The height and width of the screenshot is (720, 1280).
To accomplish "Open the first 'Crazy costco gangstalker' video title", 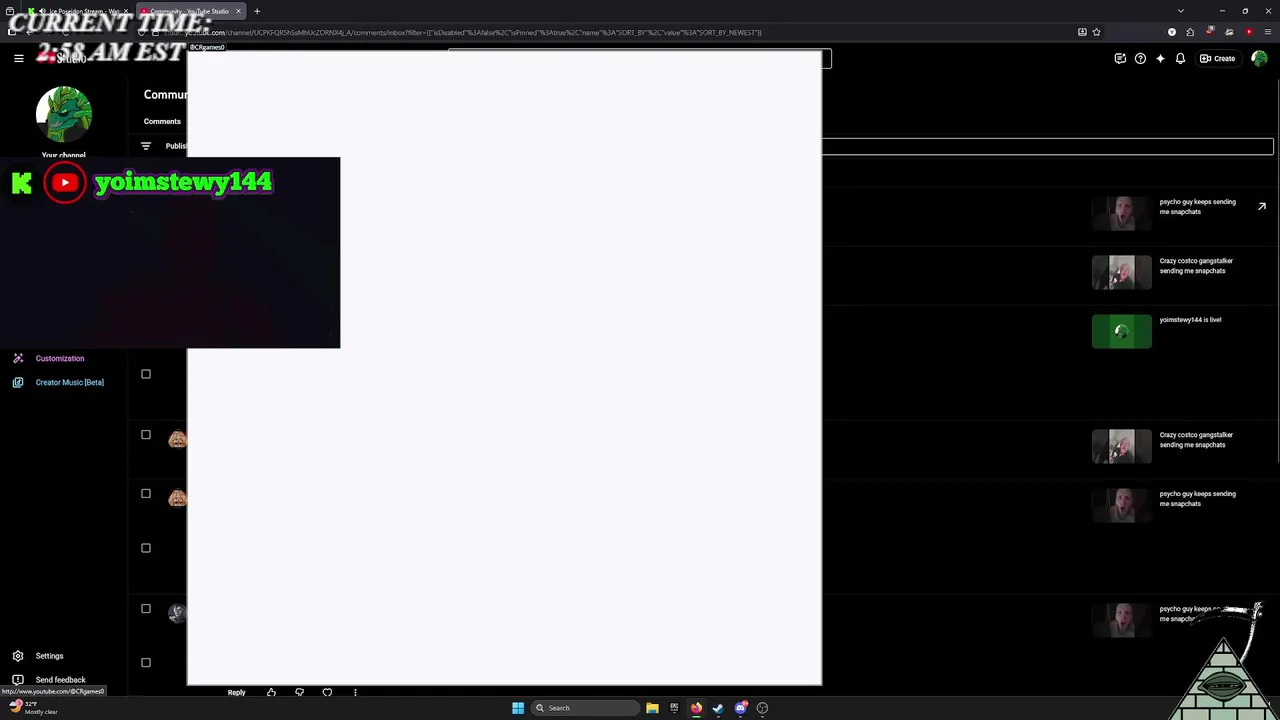I will click(1196, 266).
